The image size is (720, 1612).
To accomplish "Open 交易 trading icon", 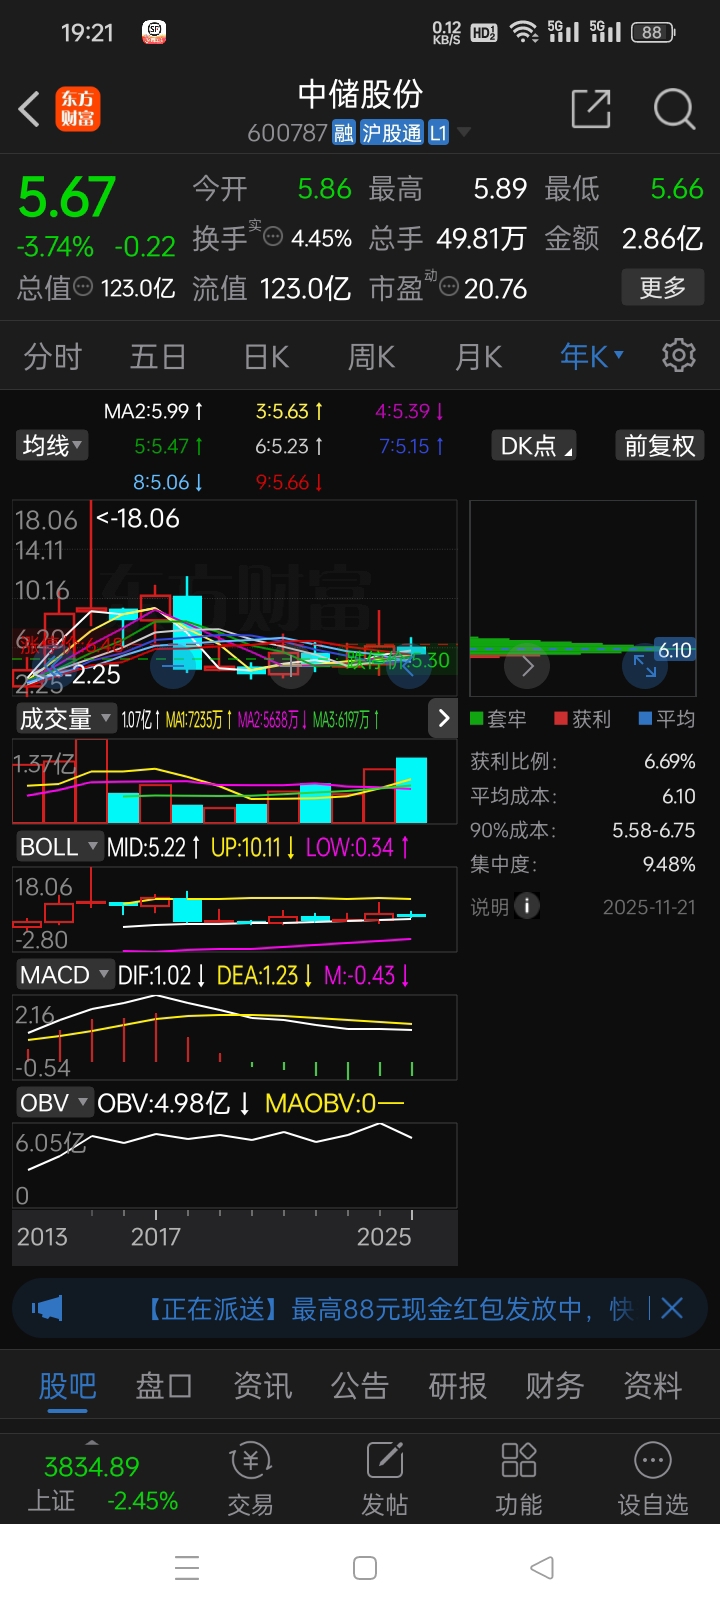I will [250, 1480].
